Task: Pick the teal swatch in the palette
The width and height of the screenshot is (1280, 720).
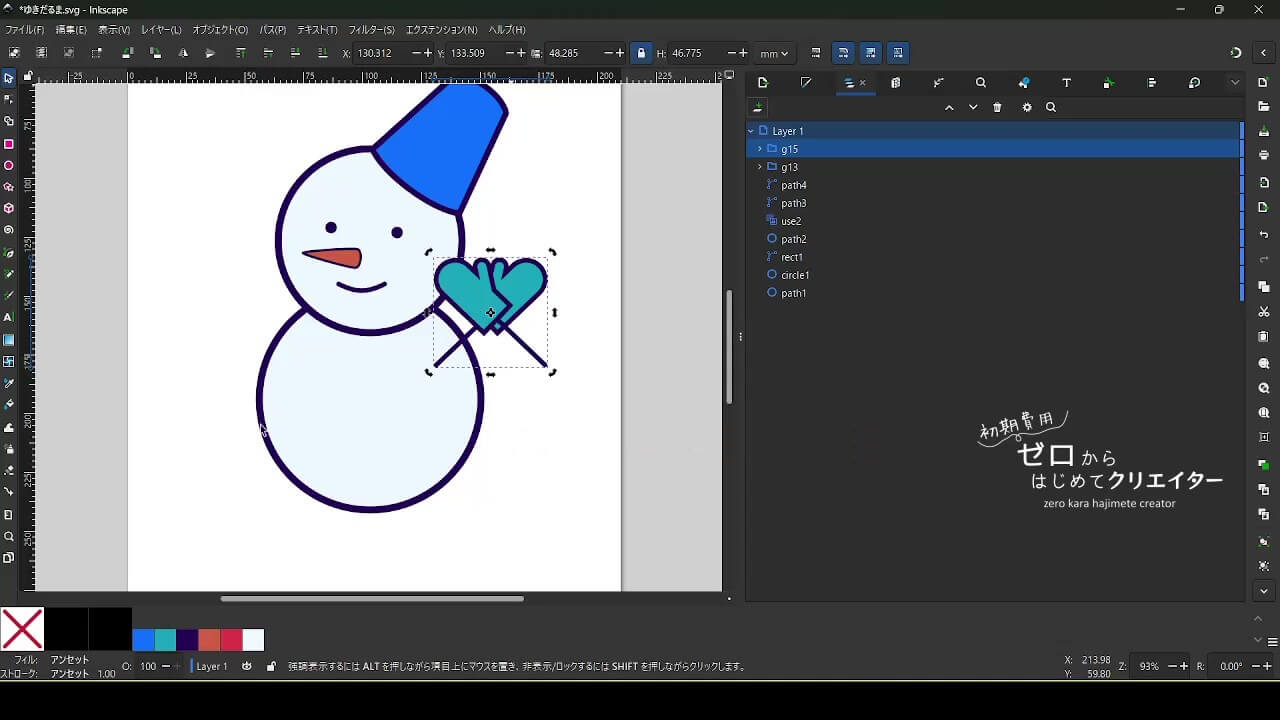Action: (165, 640)
